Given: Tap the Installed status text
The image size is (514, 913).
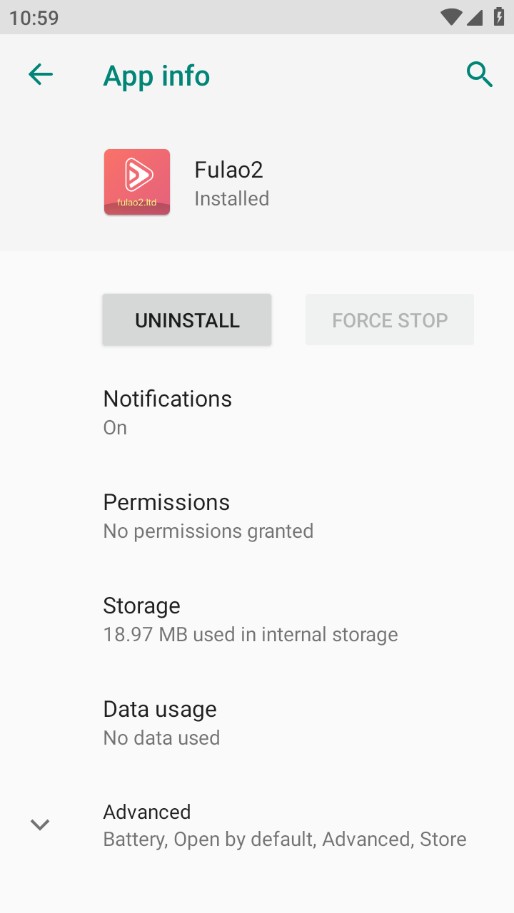Looking at the screenshot, I should [232, 199].
